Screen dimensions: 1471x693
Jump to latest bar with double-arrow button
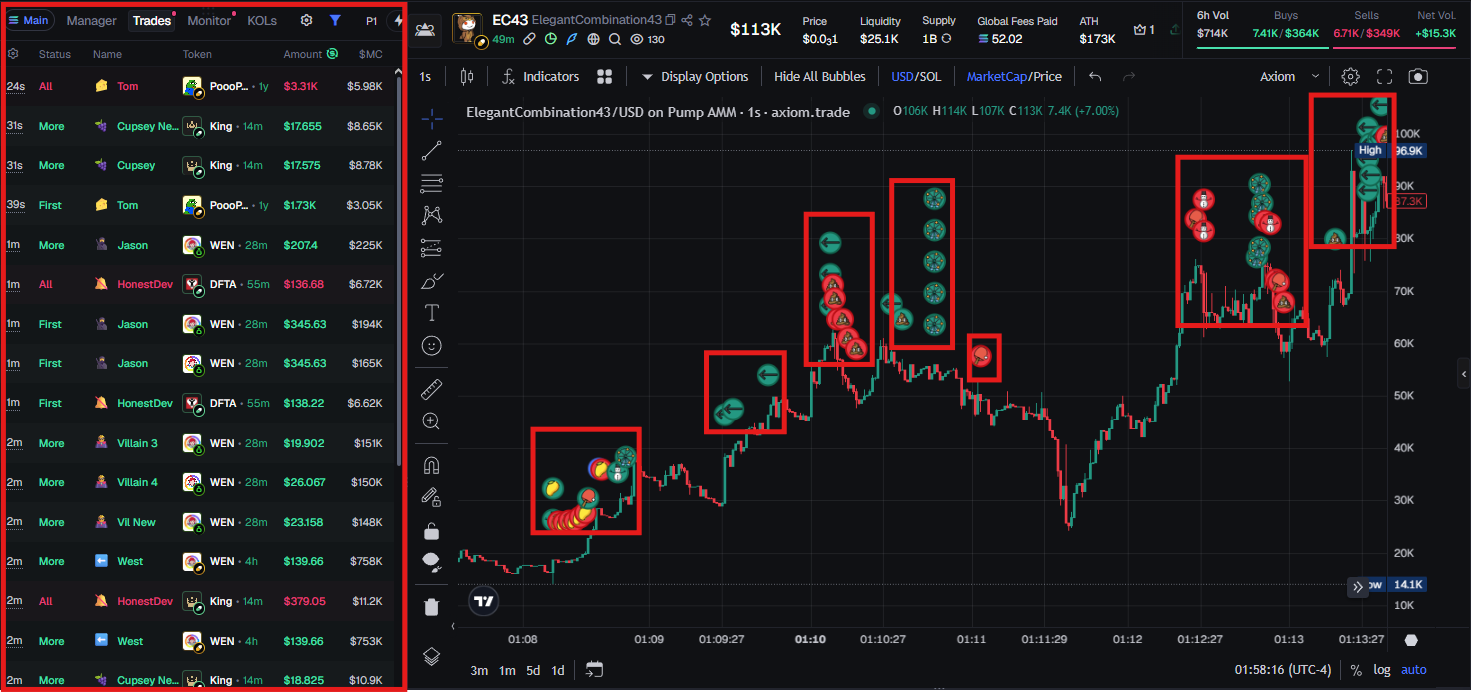1358,587
